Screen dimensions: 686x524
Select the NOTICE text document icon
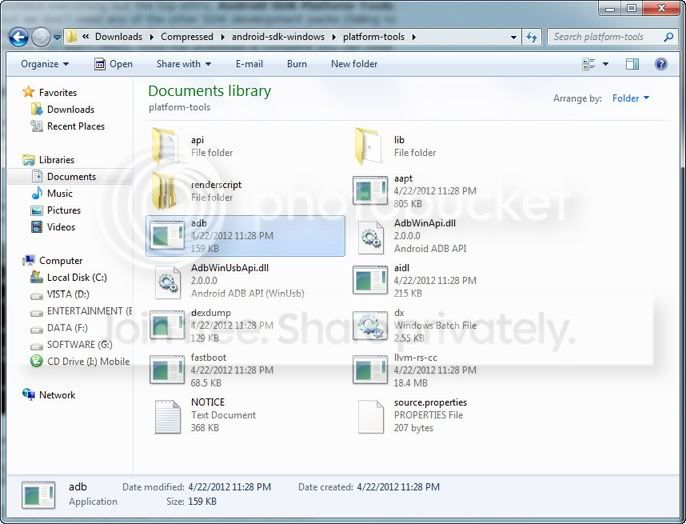168,416
